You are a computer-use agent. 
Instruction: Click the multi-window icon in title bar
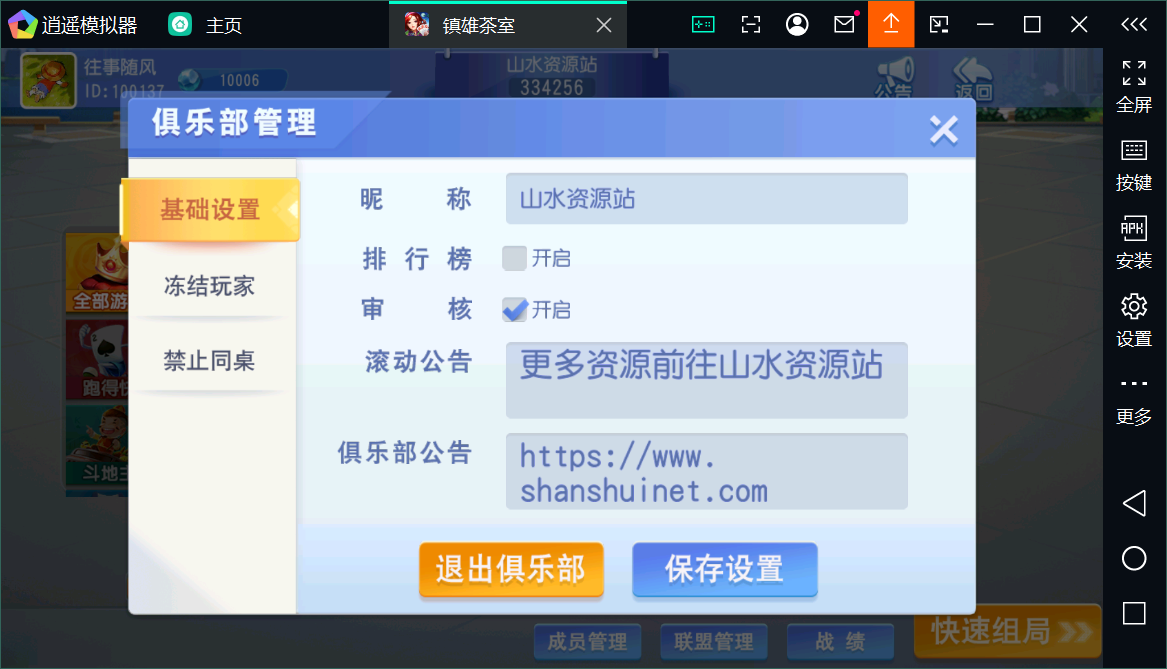click(939, 25)
